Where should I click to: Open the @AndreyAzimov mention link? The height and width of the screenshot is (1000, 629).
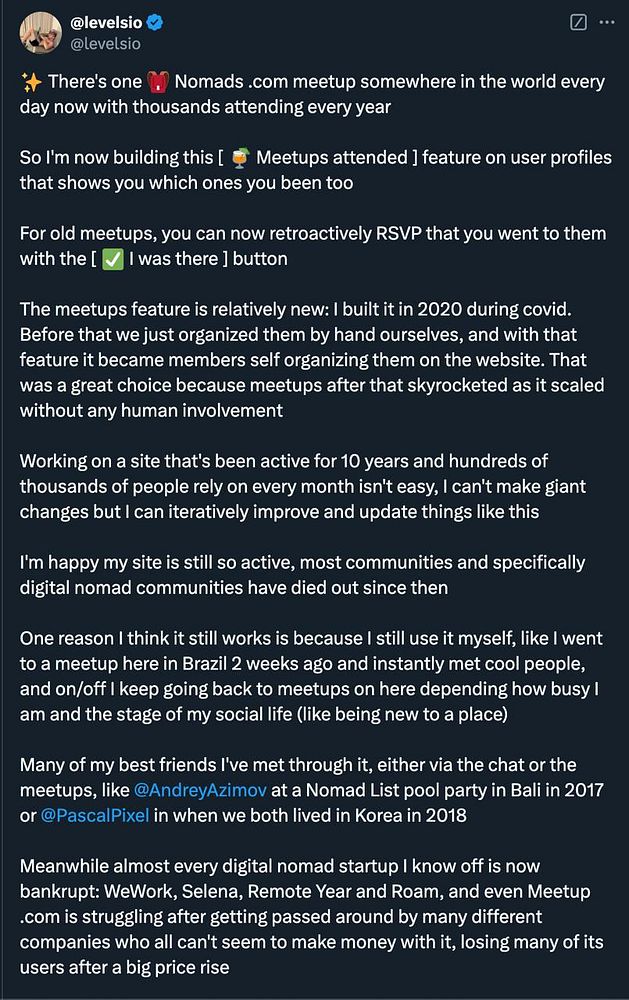(x=200, y=790)
